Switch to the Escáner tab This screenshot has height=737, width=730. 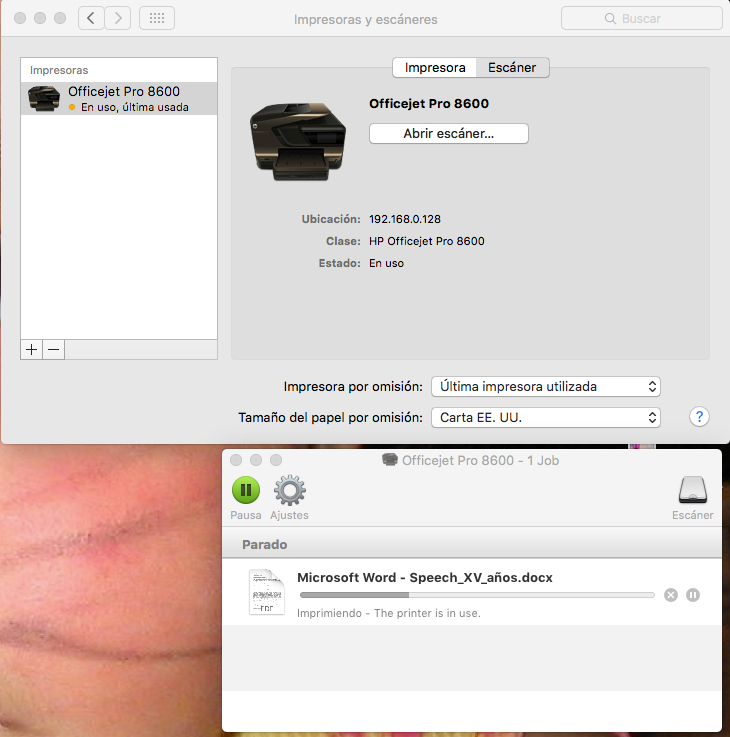coord(512,68)
